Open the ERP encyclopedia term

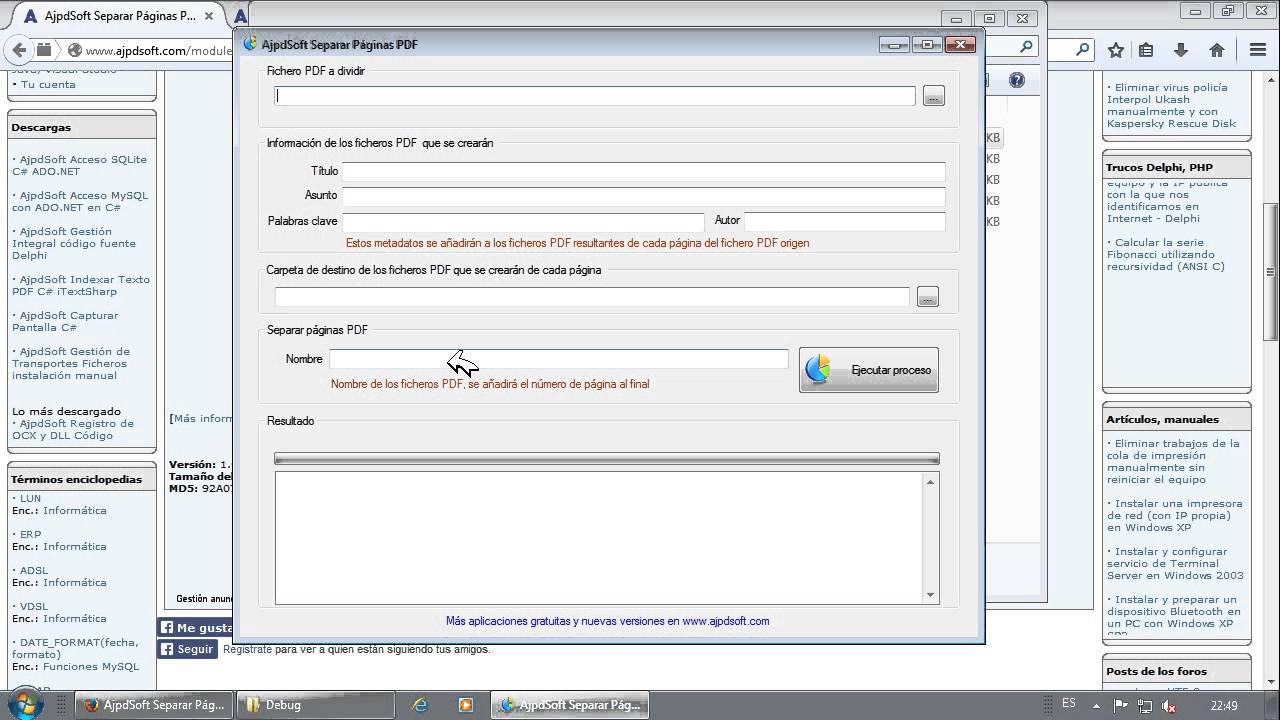30,534
